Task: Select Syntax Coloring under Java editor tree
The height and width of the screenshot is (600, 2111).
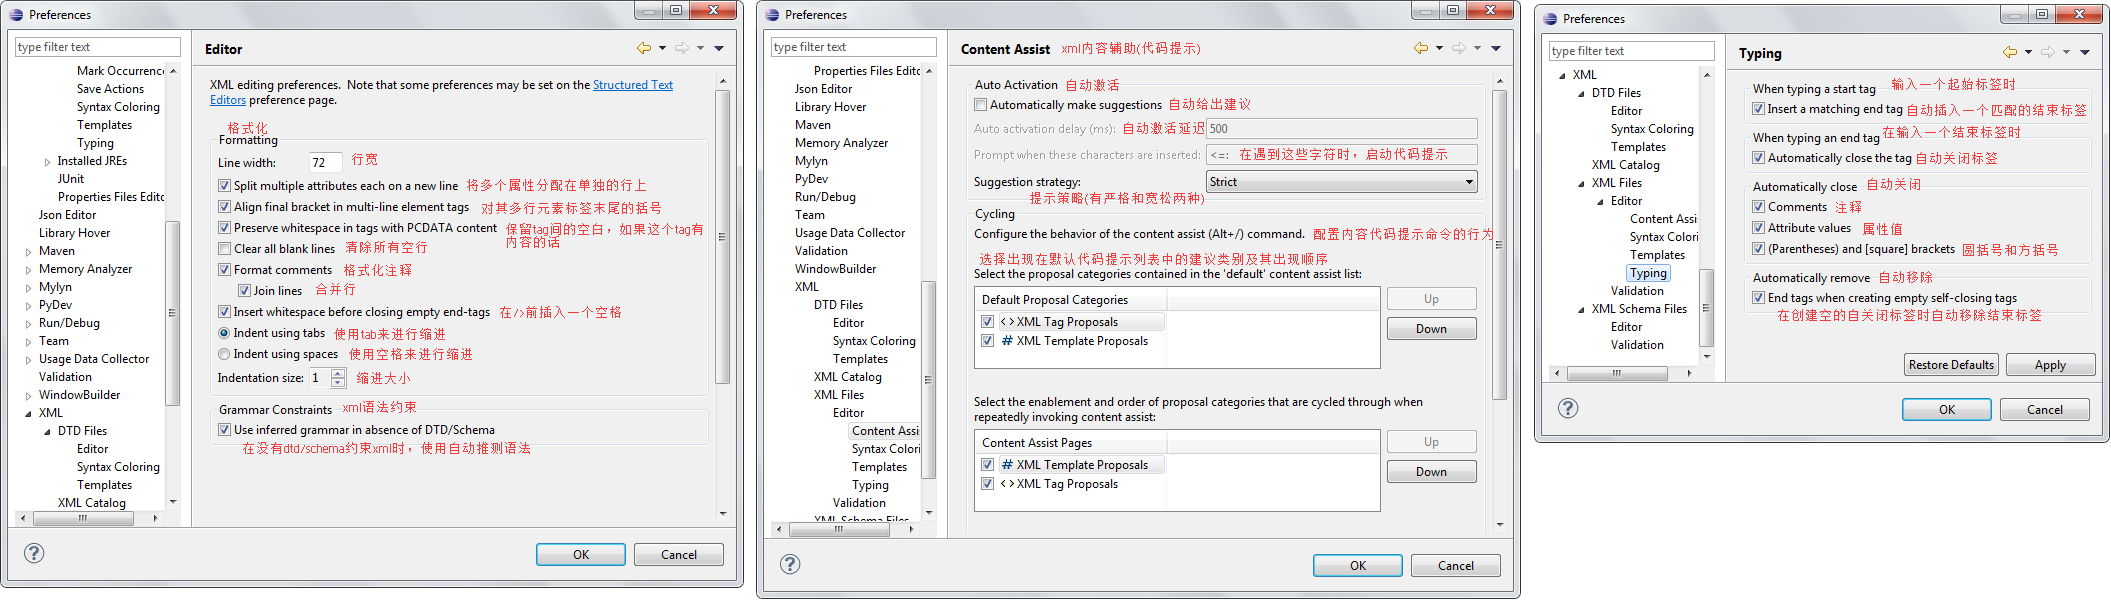Action: [118, 107]
